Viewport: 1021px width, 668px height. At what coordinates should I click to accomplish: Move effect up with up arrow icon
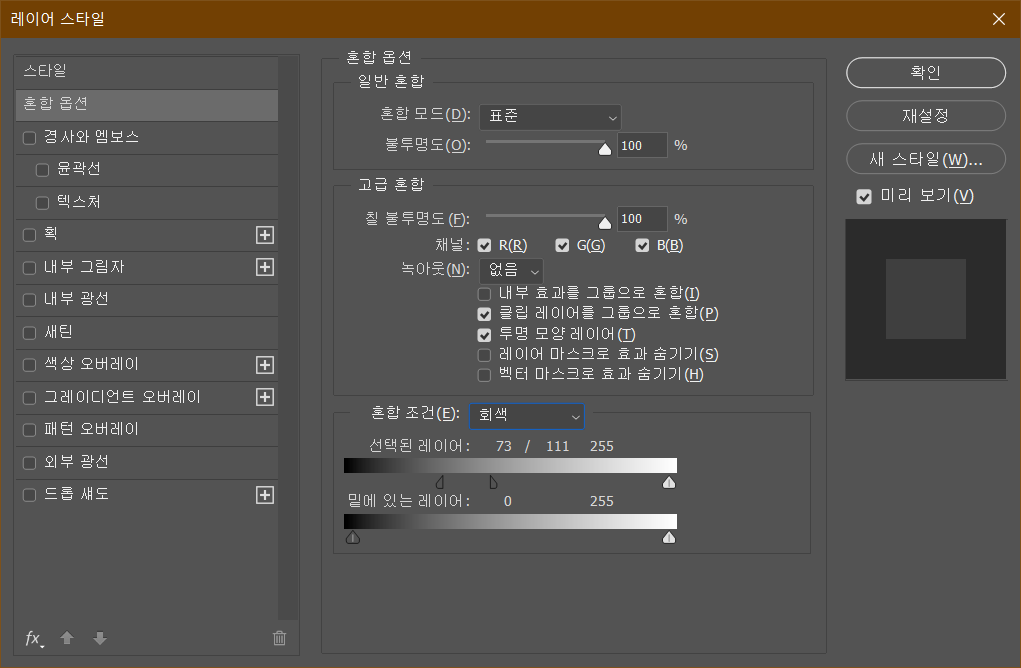coord(67,638)
